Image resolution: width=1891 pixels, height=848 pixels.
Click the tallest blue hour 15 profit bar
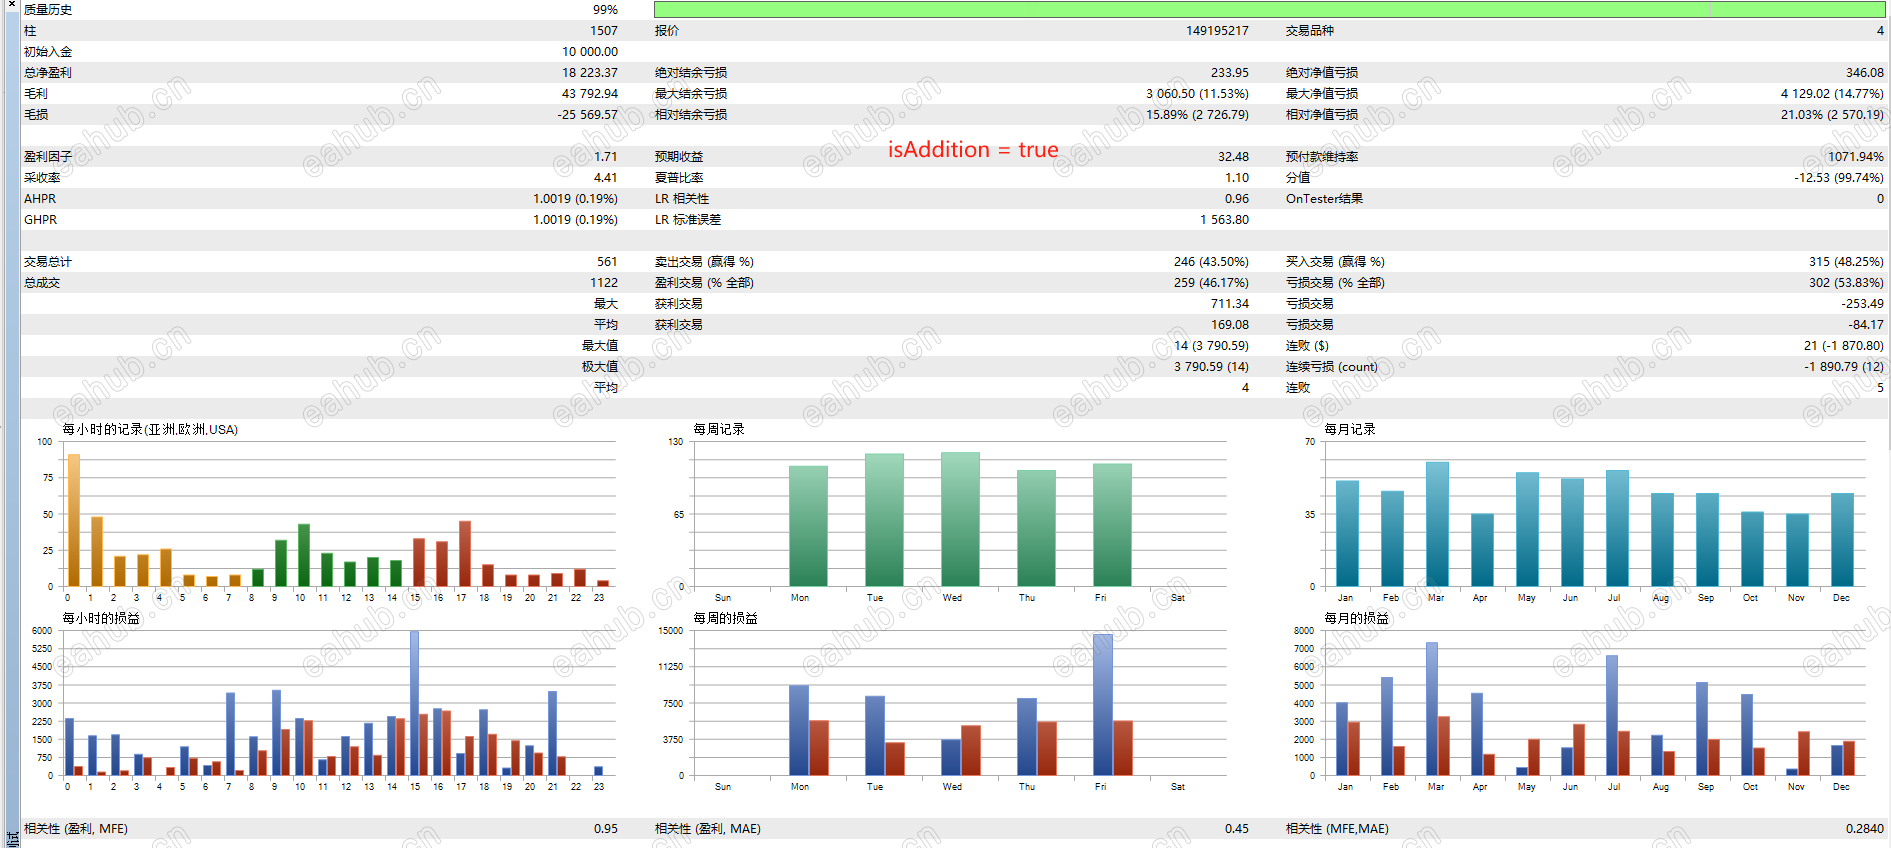pyautogui.click(x=414, y=703)
